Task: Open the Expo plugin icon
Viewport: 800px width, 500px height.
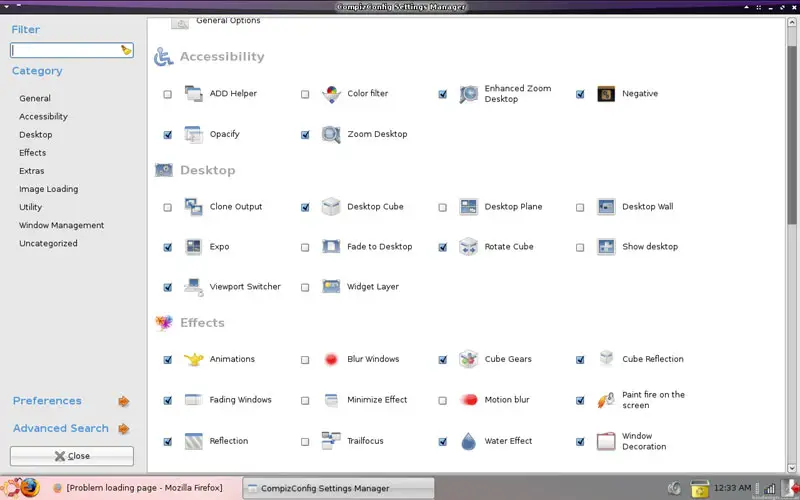Action: [193, 247]
